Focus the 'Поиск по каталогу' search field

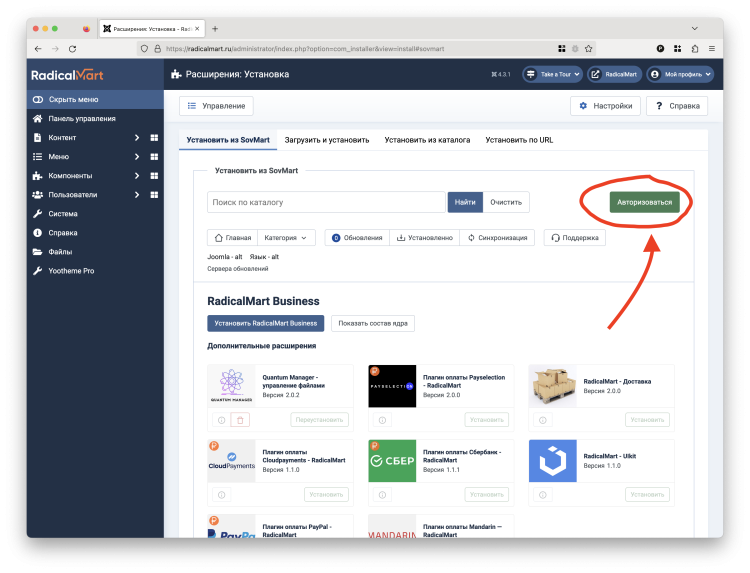[x=326, y=202]
